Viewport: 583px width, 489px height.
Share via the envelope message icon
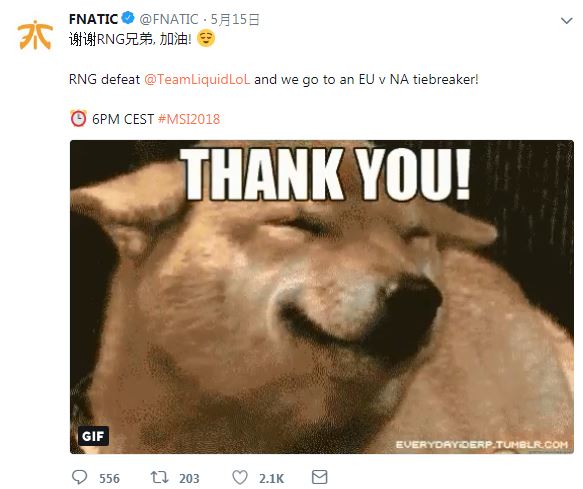point(319,477)
